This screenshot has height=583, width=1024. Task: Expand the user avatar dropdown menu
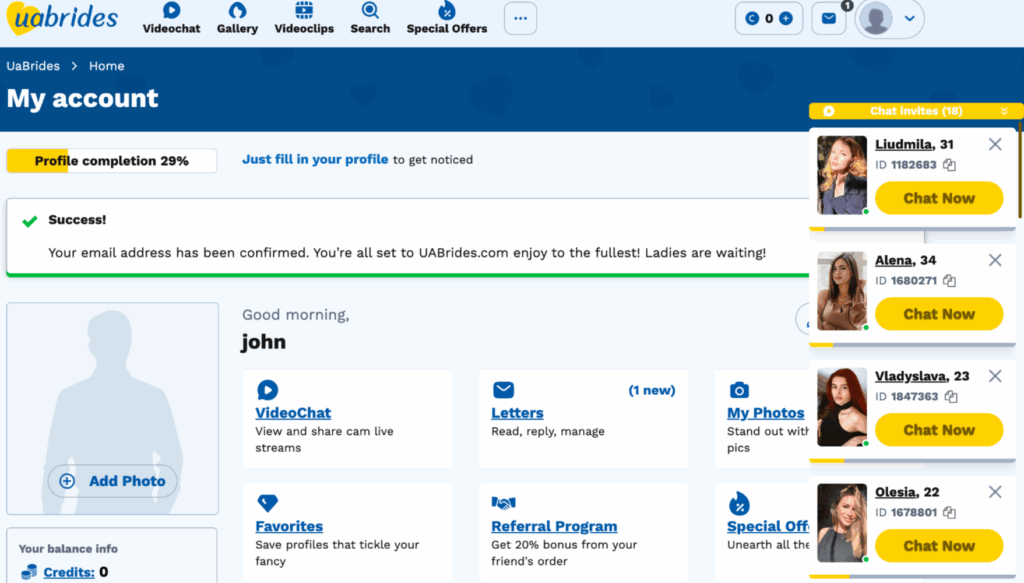click(x=909, y=18)
